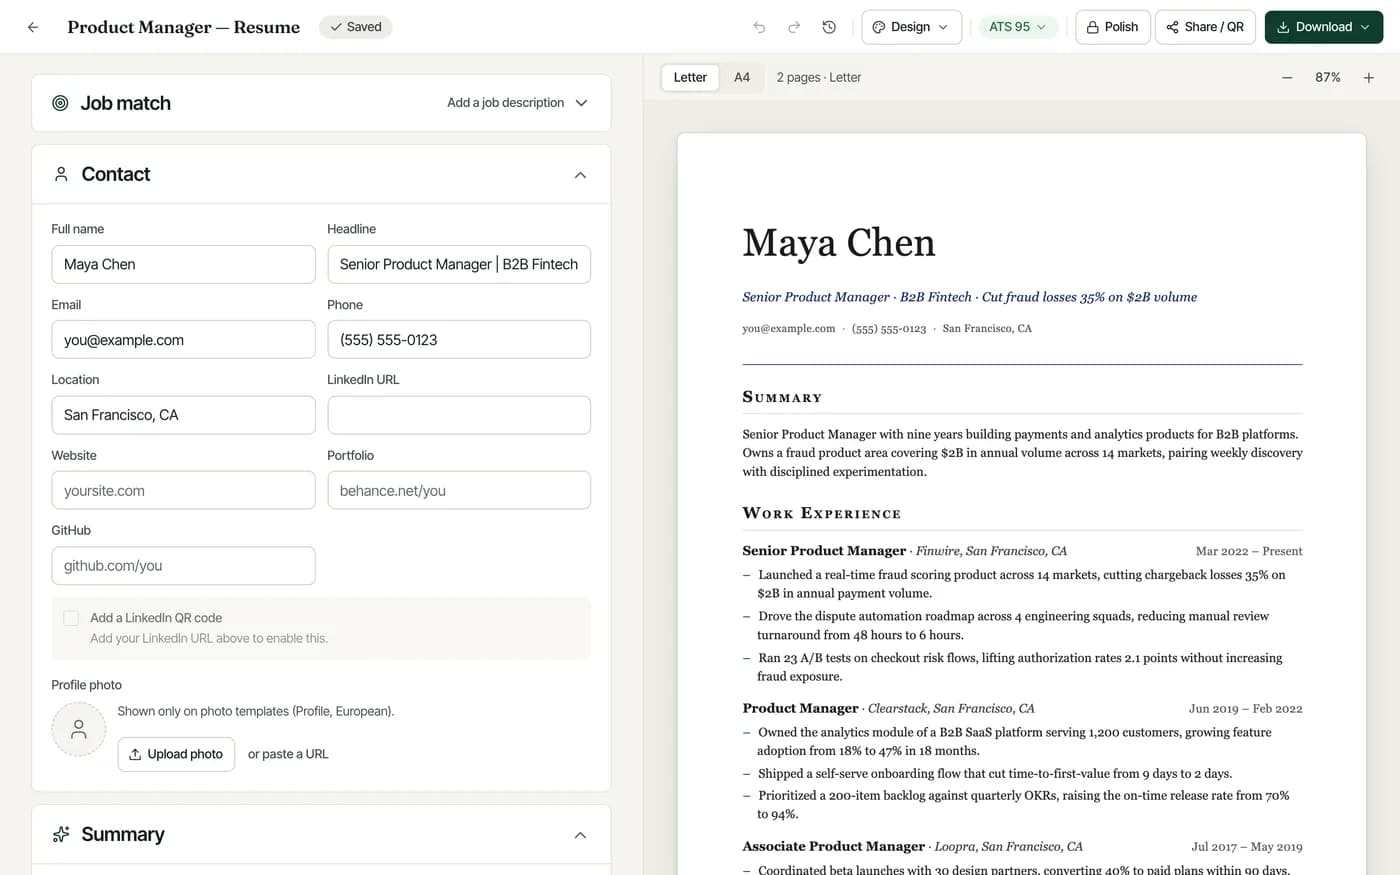Click the Upload photo button
Screen dimensions: 1400x875
[x=176, y=754]
